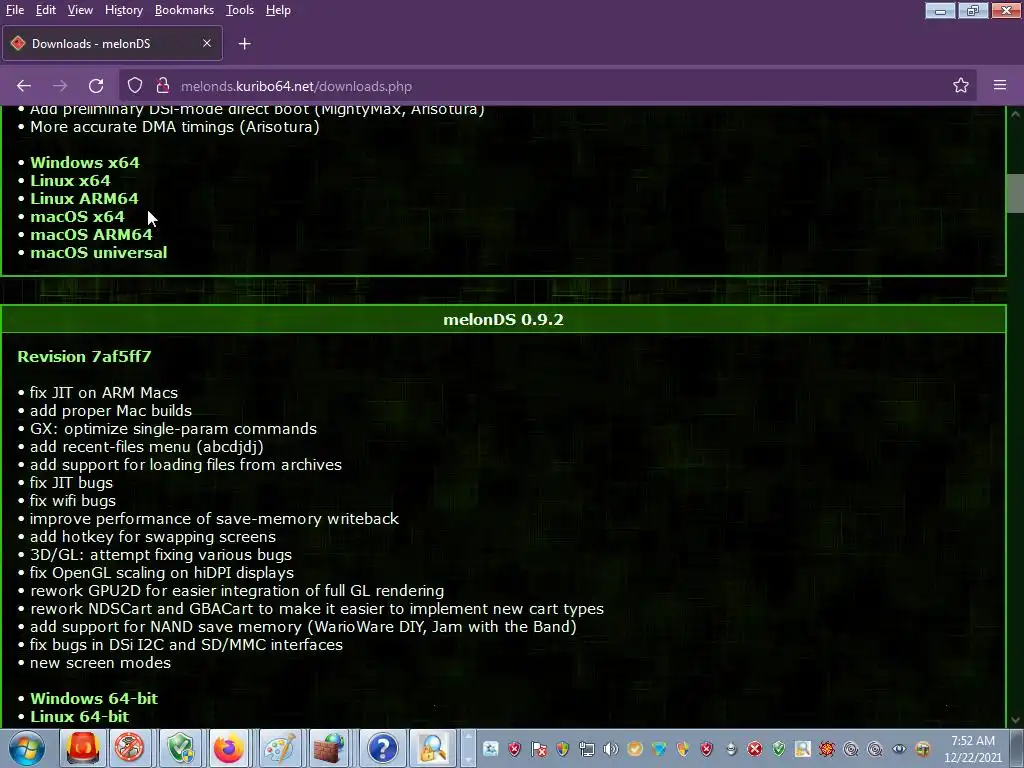
Task: Click text 'fix OpenGL scaling on hiDPI displays'
Action: (x=162, y=573)
